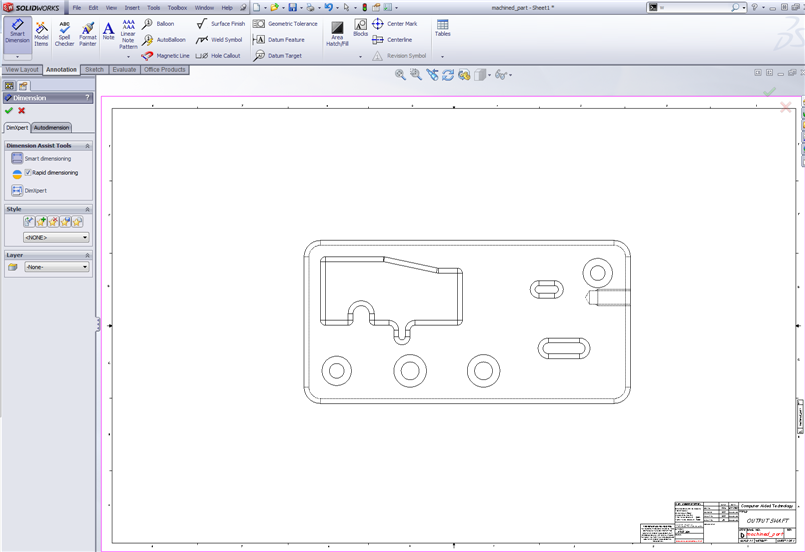Switch to the Evaluate tab
The width and height of the screenshot is (805, 552).
pos(124,70)
